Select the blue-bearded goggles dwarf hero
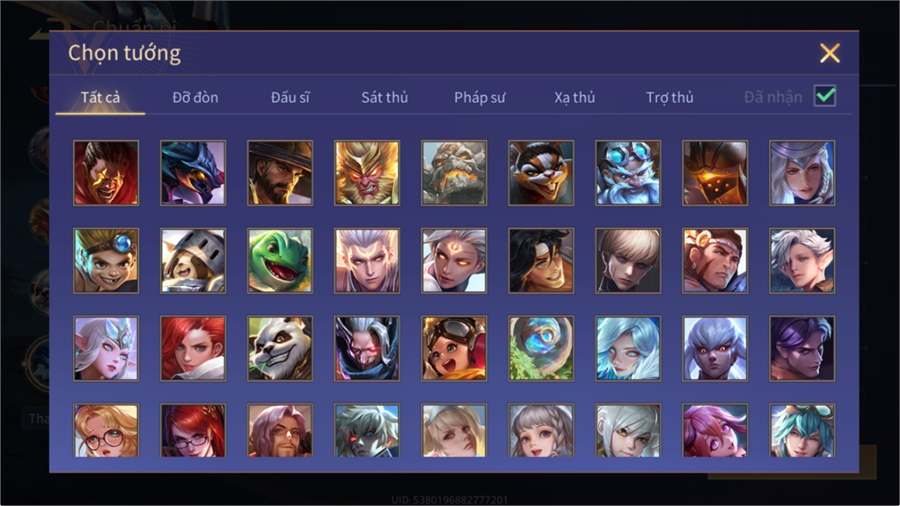The height and width of the screenshot is (506, 900). click(628, 173)
